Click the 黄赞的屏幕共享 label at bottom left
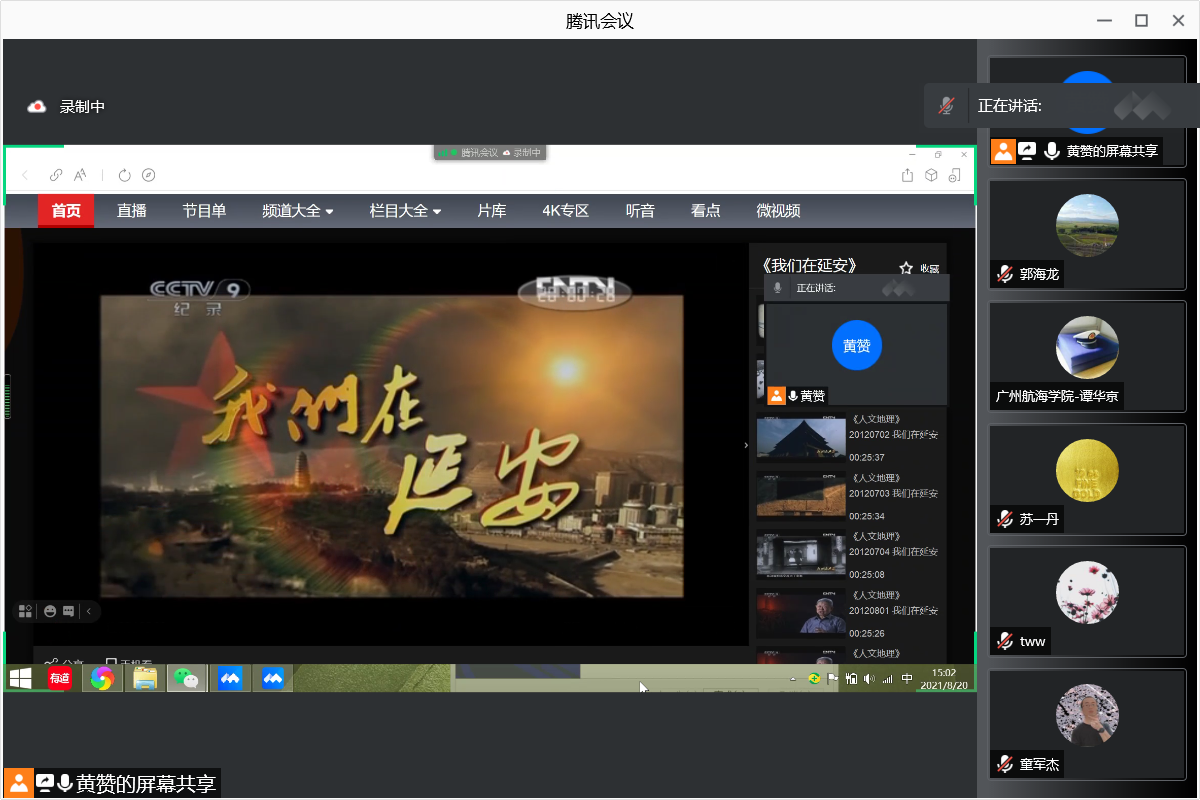The width and height of the screenshot is (1200, 800). coord(146,783)
